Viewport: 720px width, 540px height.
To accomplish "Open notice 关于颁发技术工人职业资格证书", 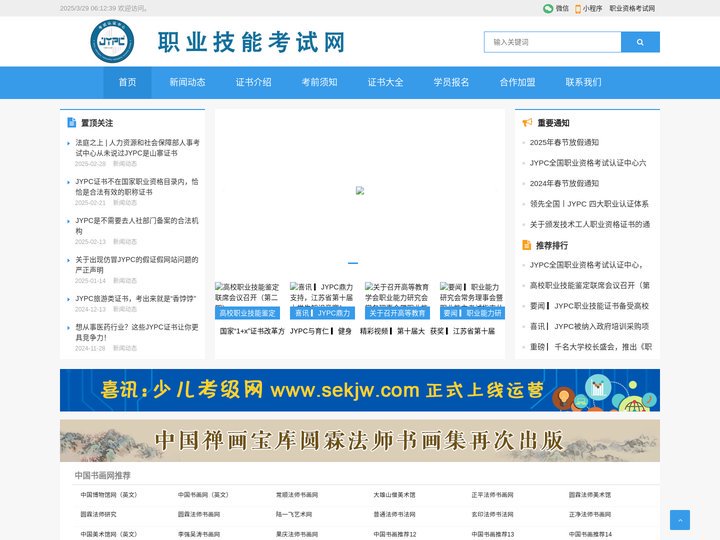I will click(590, 225).
